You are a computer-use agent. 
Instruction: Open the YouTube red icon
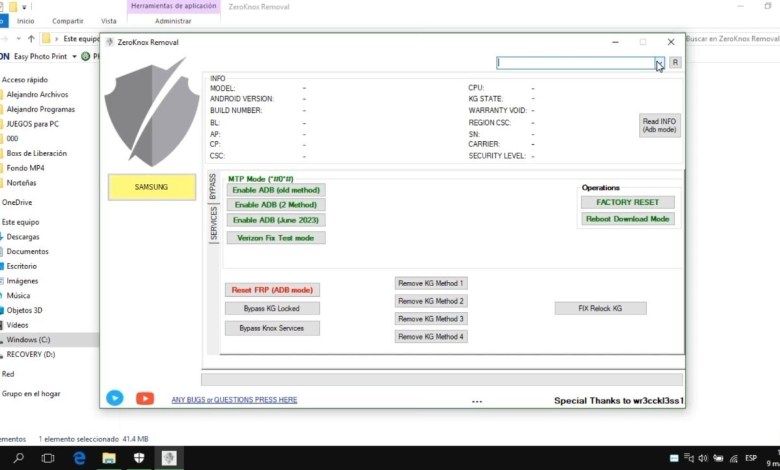point(145,398)
